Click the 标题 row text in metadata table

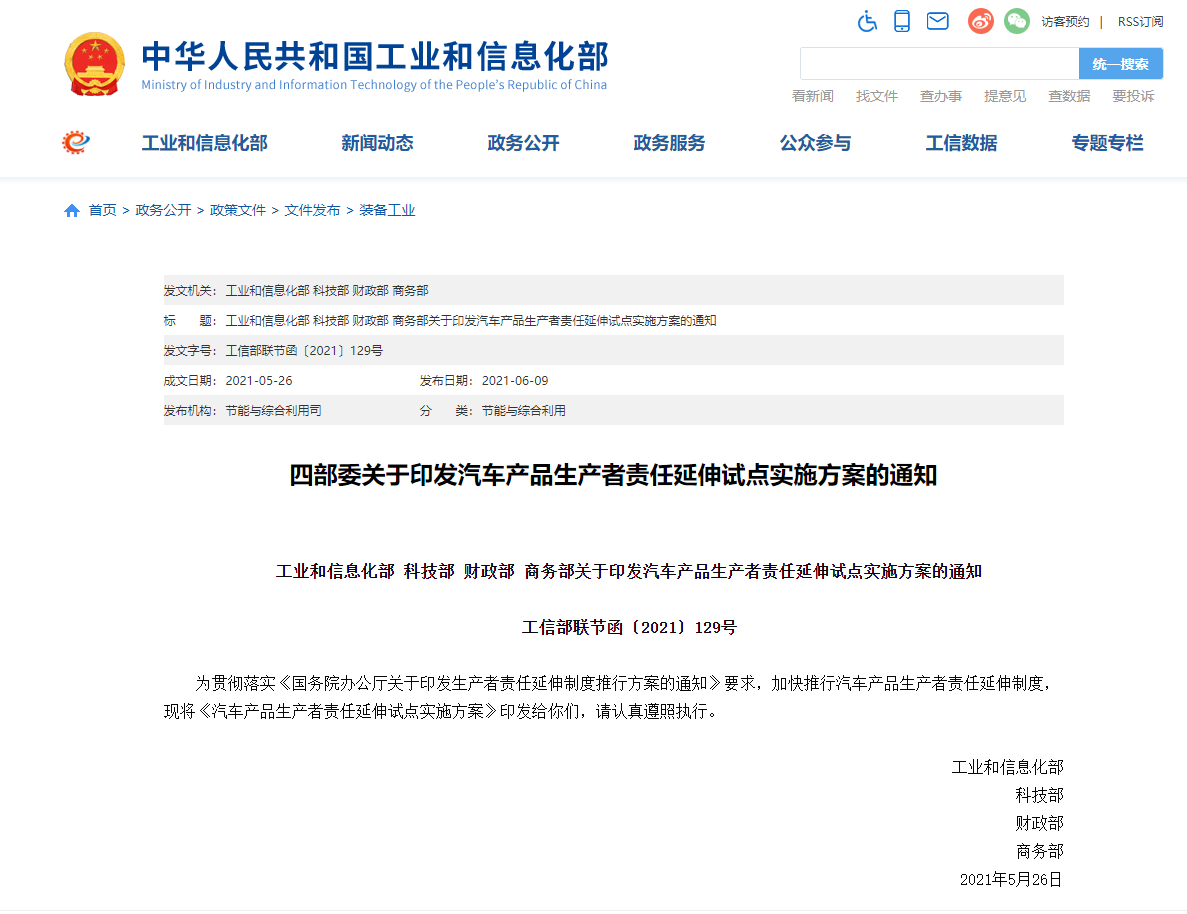coord(471,321)
